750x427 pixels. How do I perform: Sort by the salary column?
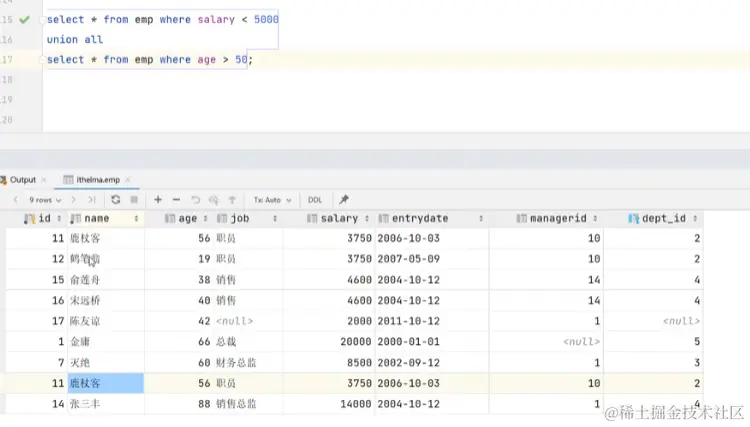pyautogui.click(x=367, y=219)
